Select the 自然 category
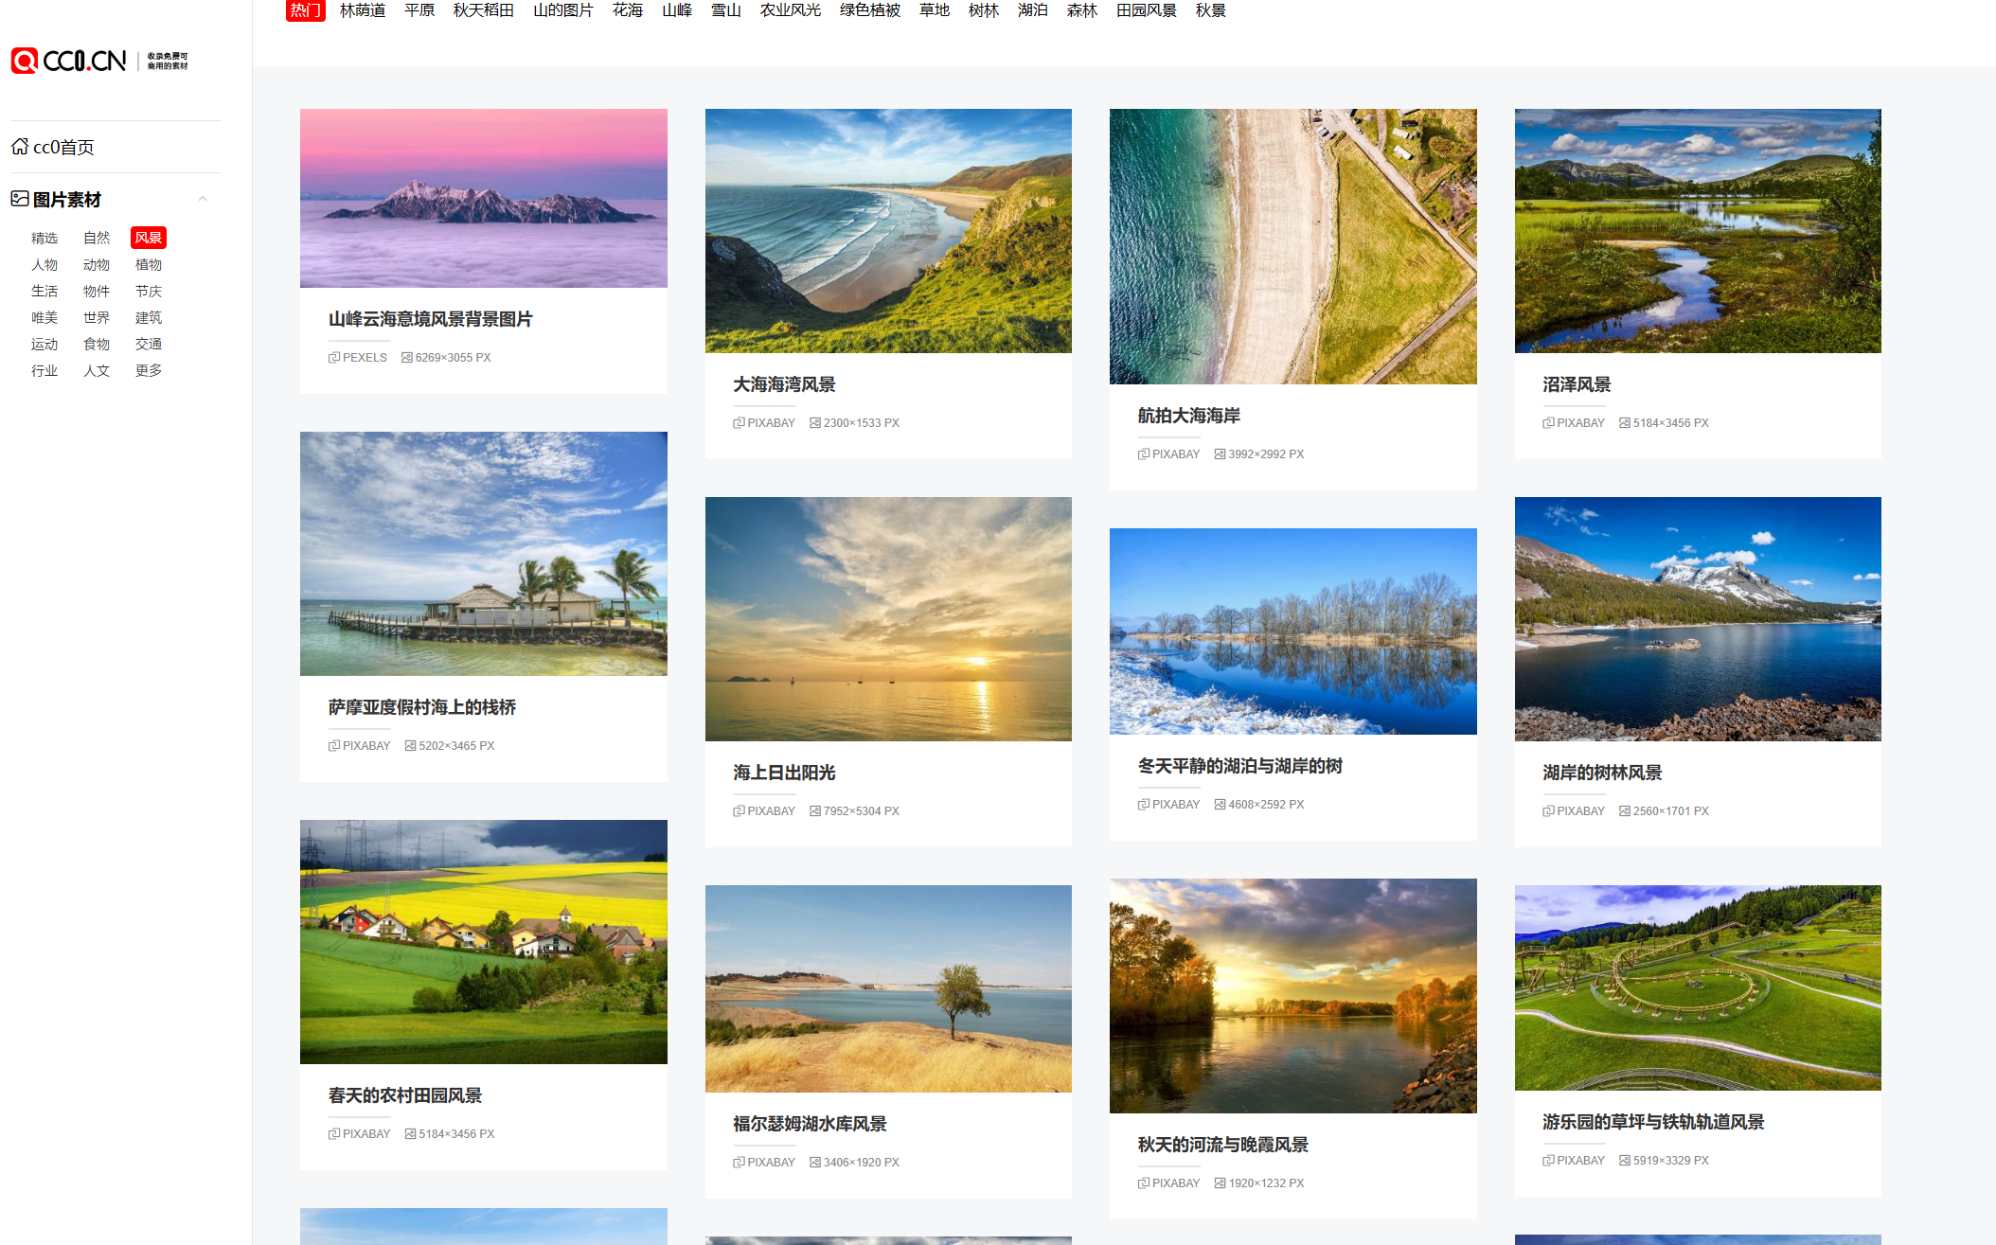Image resolution: width=1996 pixels, height=1245 pixels. (96, 238)
